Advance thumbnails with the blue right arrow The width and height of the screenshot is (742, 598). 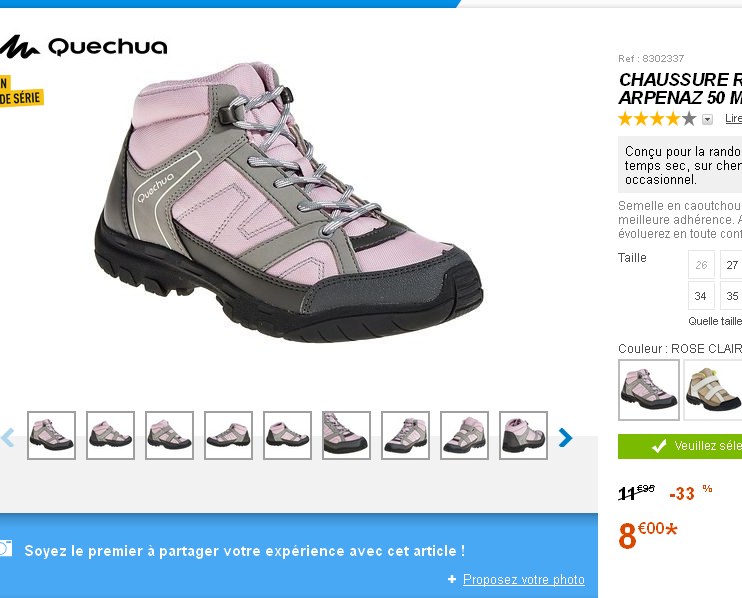[565, 438]
